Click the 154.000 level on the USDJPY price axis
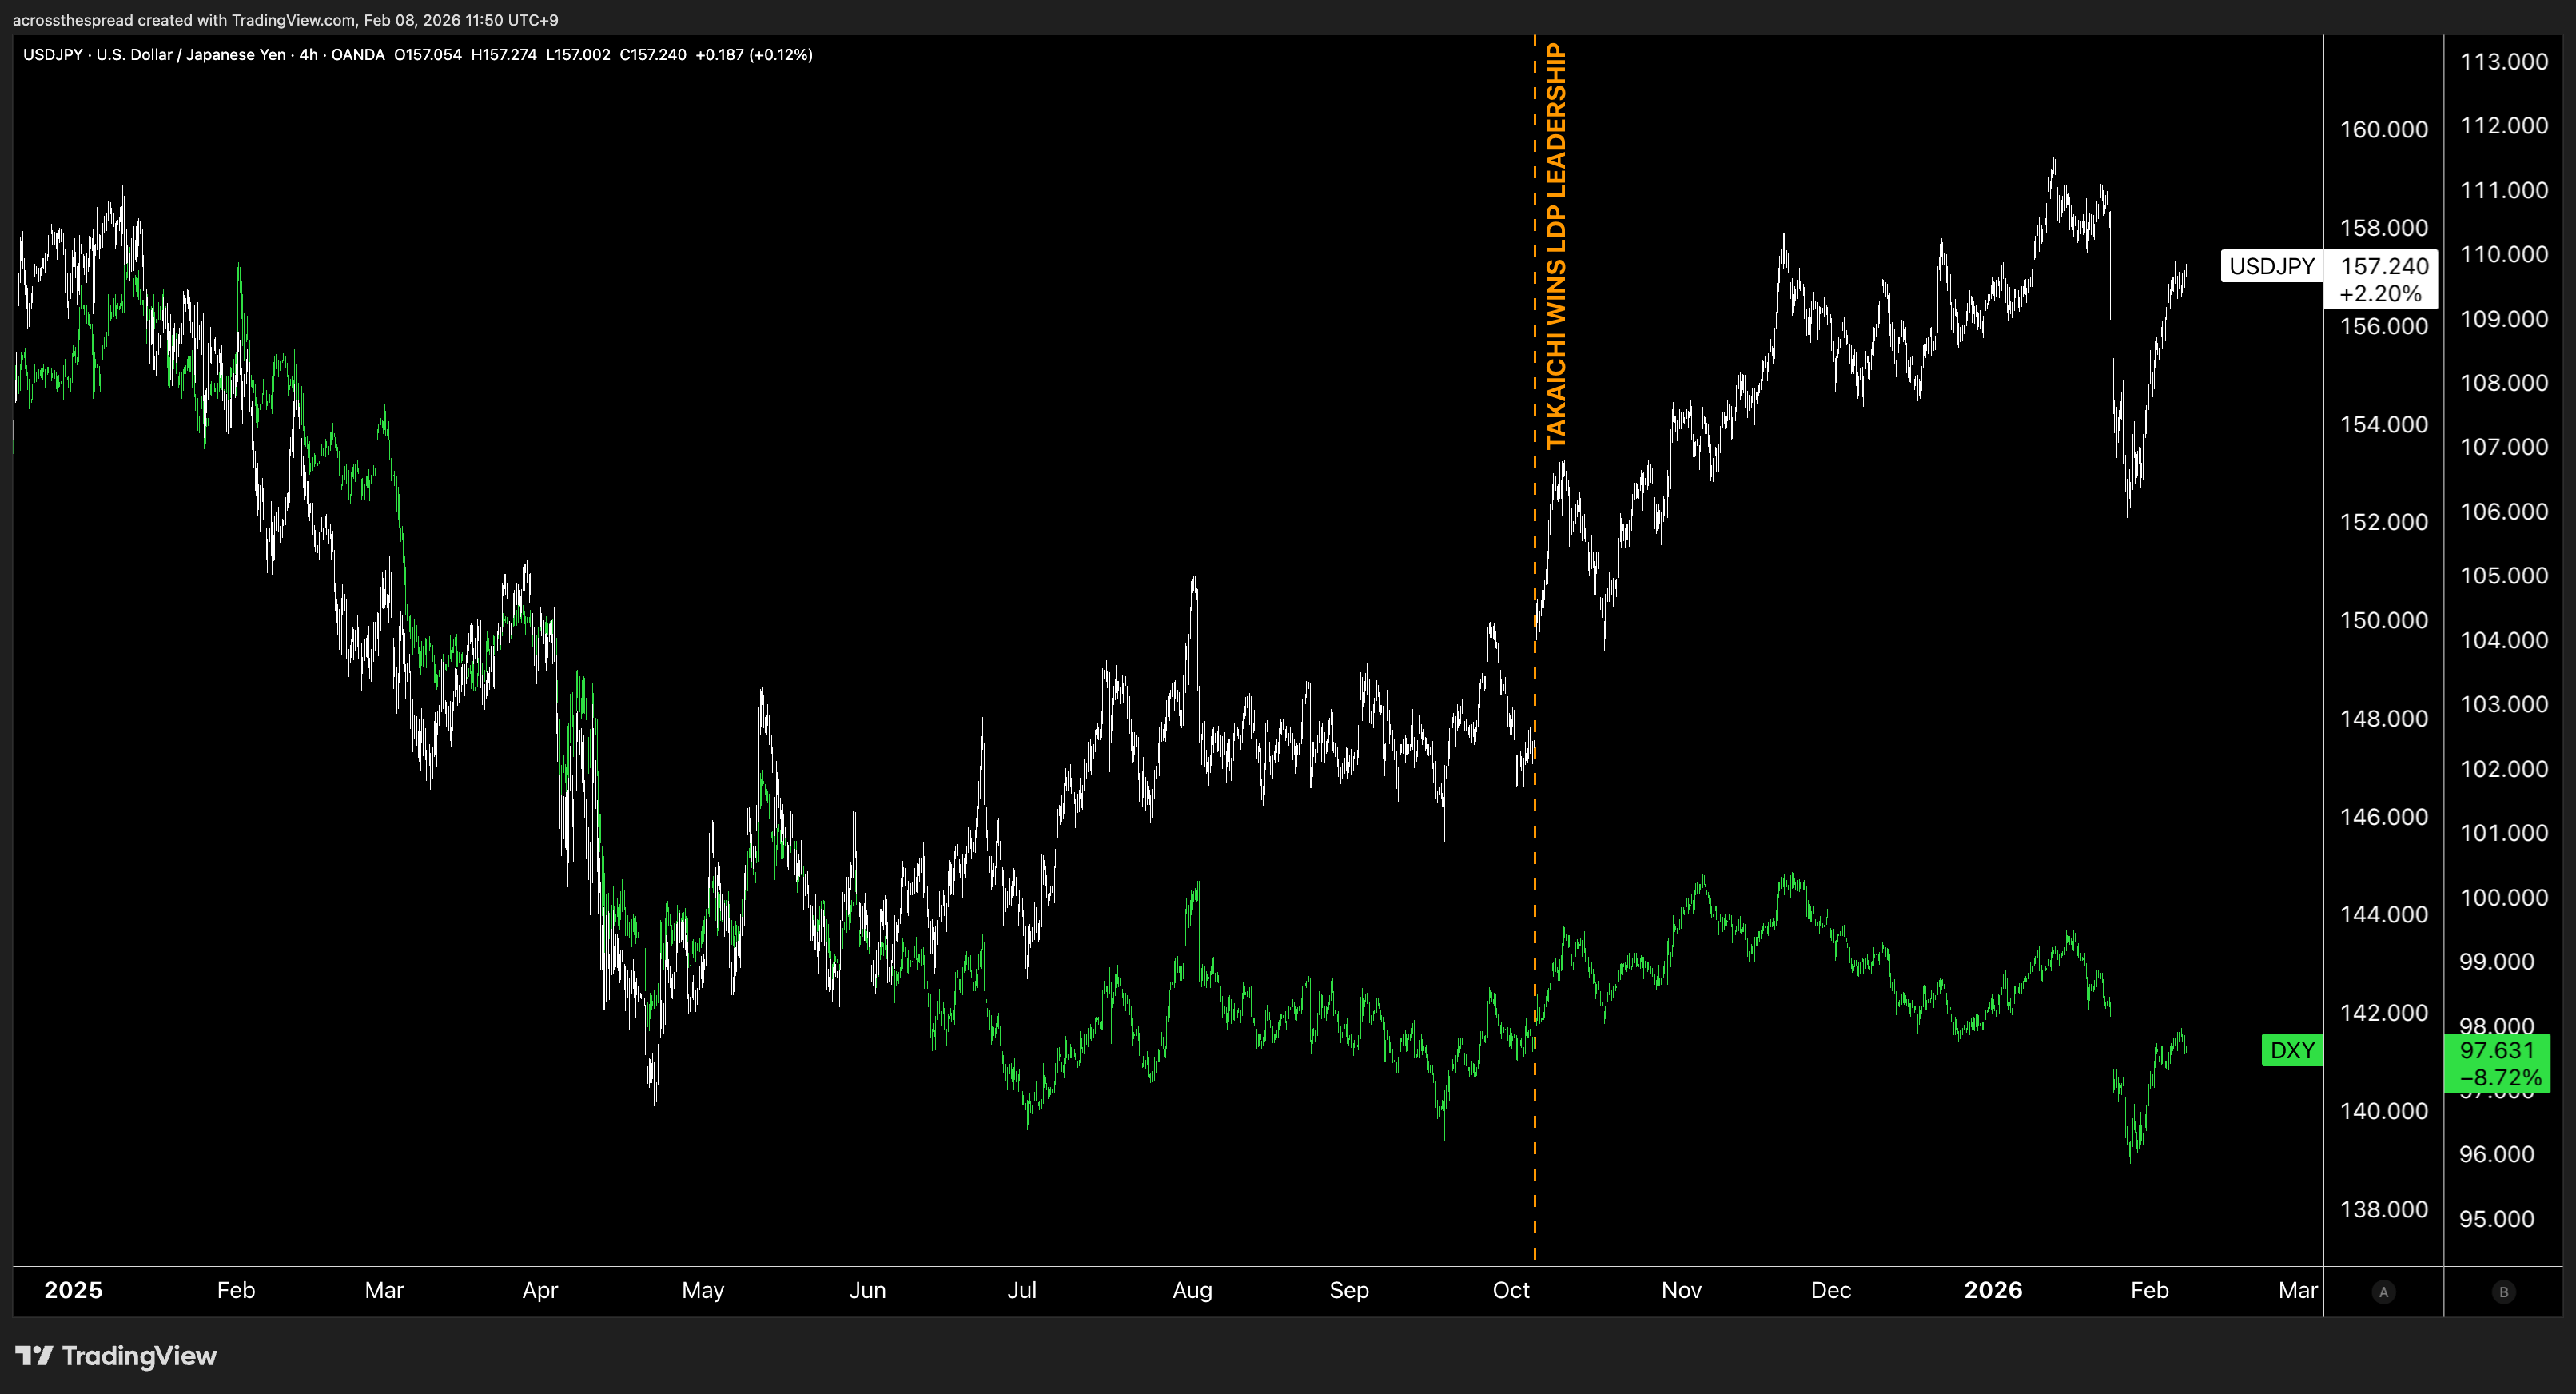The height and width of the screenshot is (1394, 2576). pyautogui.click(x=2384, y=424)
